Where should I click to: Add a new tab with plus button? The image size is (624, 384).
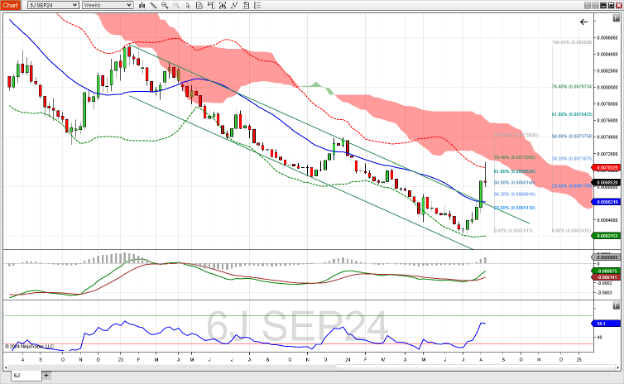46,375
